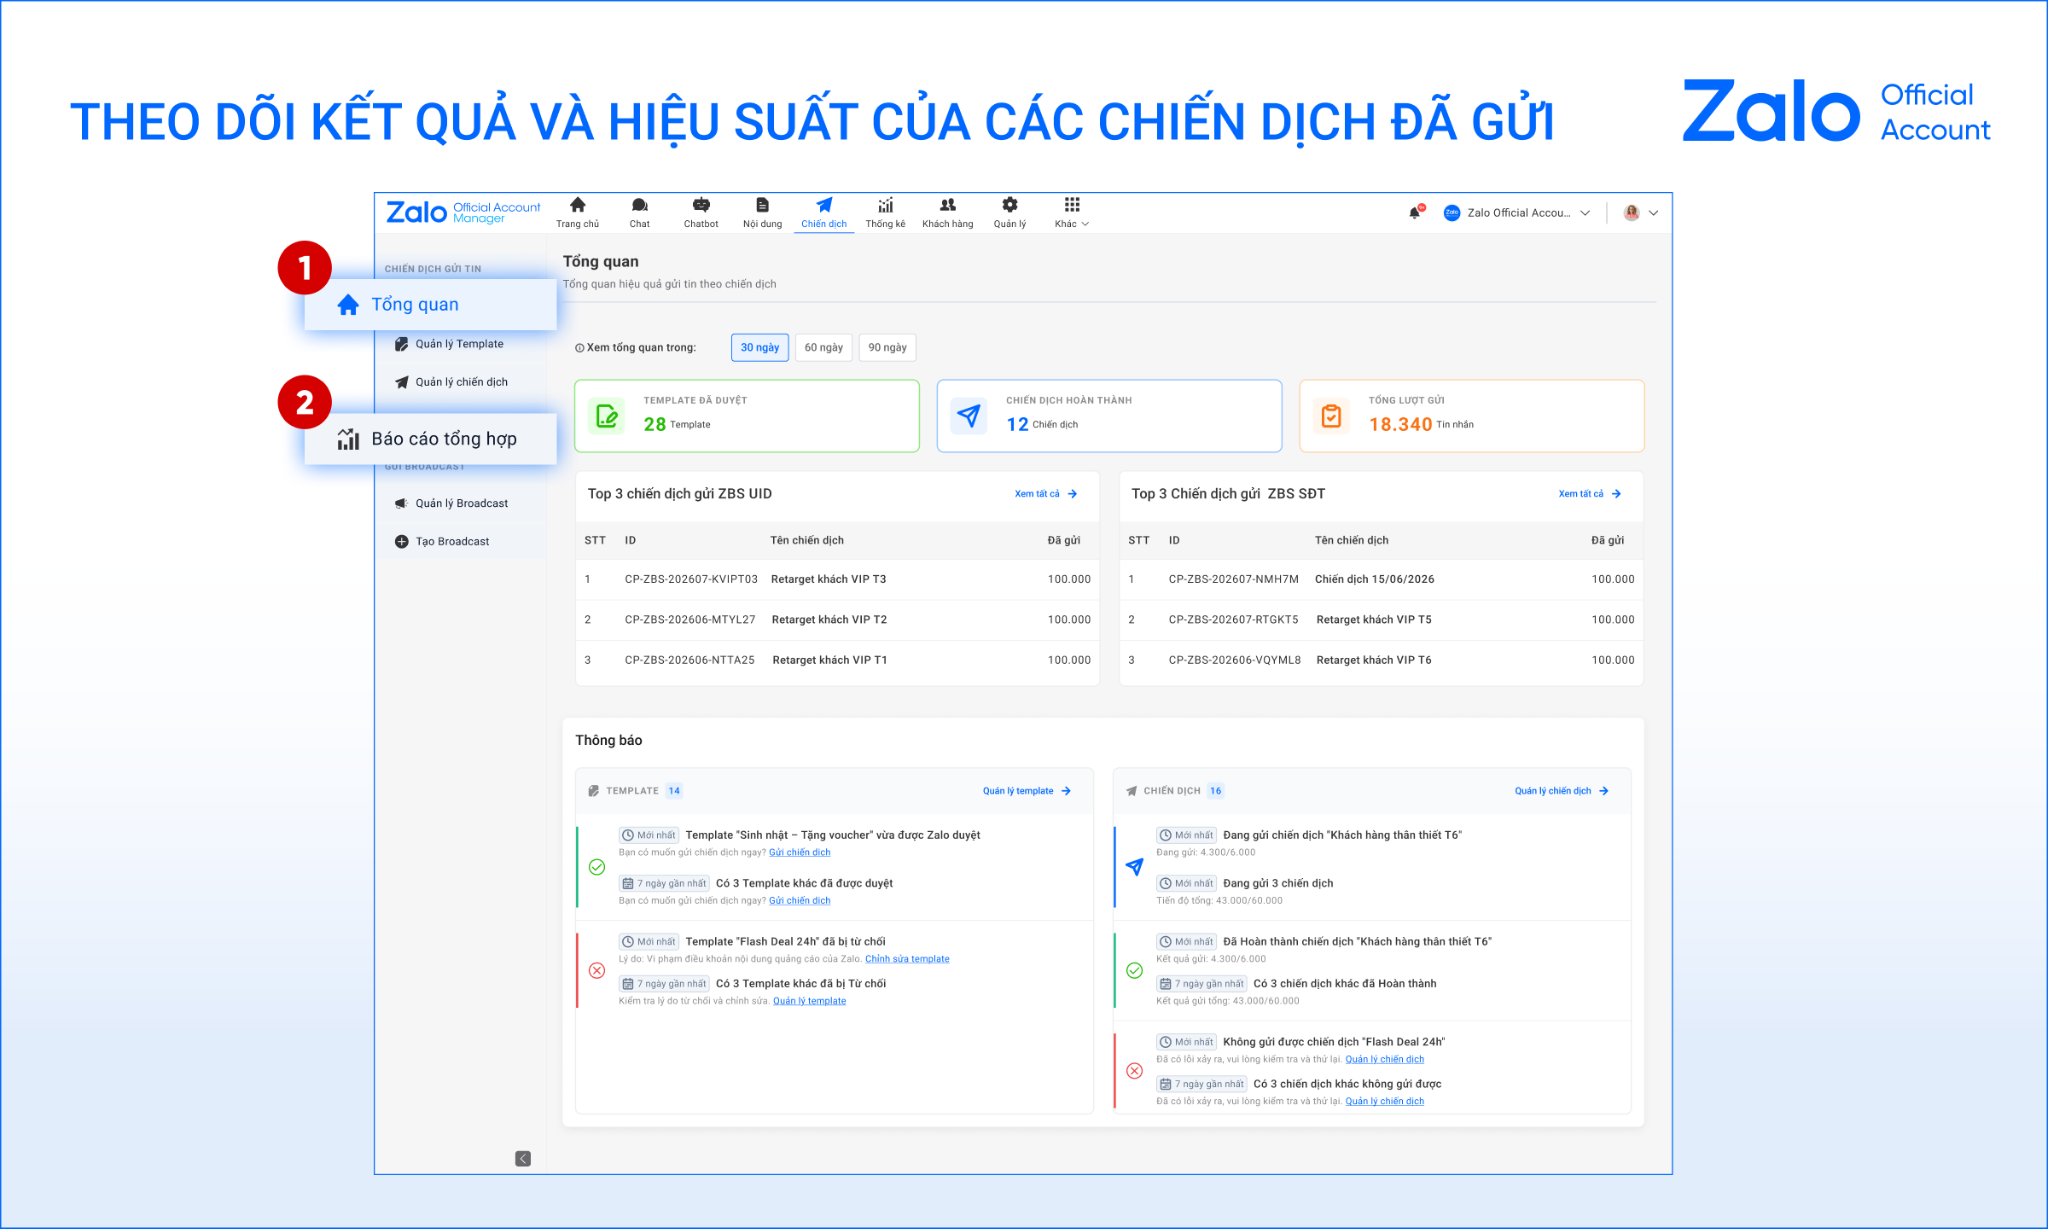
Task: Click the Tổng lượt gửi summary card
Action: pos(1472,416)
